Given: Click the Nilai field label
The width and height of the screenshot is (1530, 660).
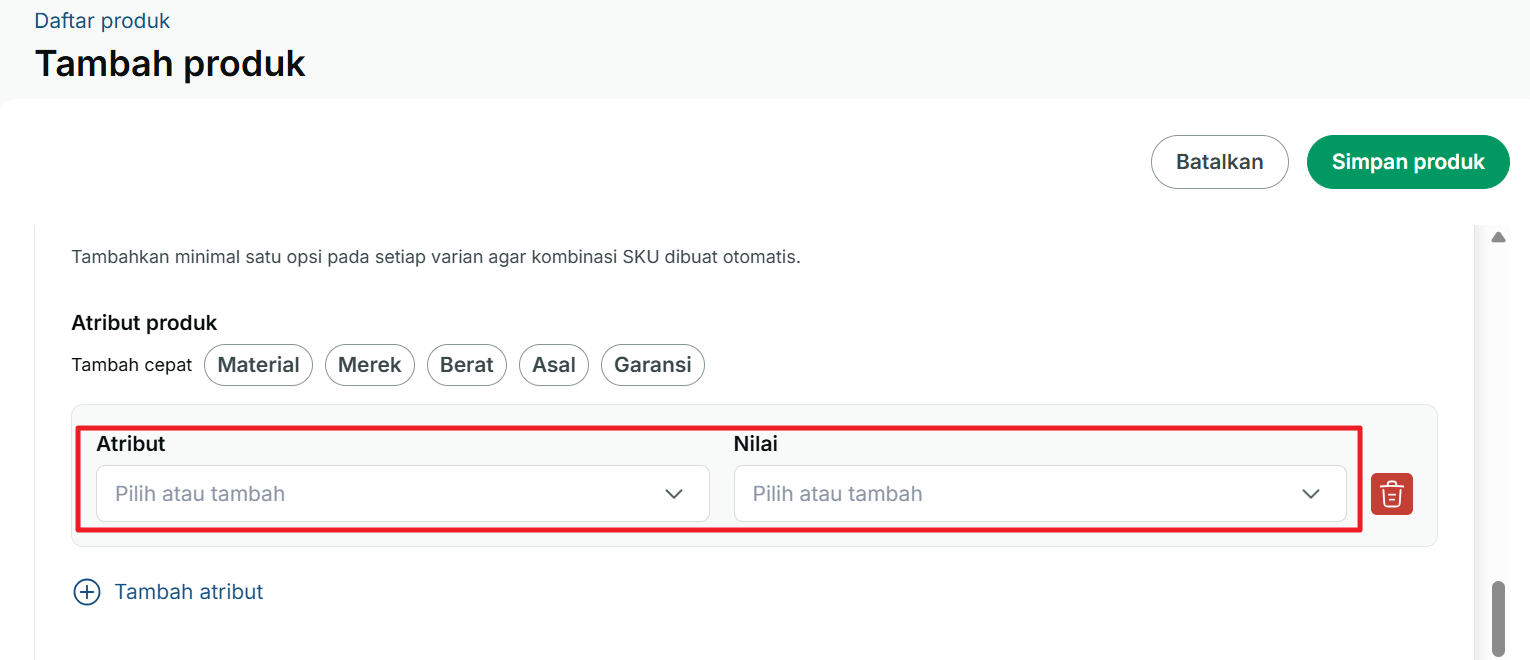Looking at the screenshot, I should pyautogui.click(x=755, y=444).
